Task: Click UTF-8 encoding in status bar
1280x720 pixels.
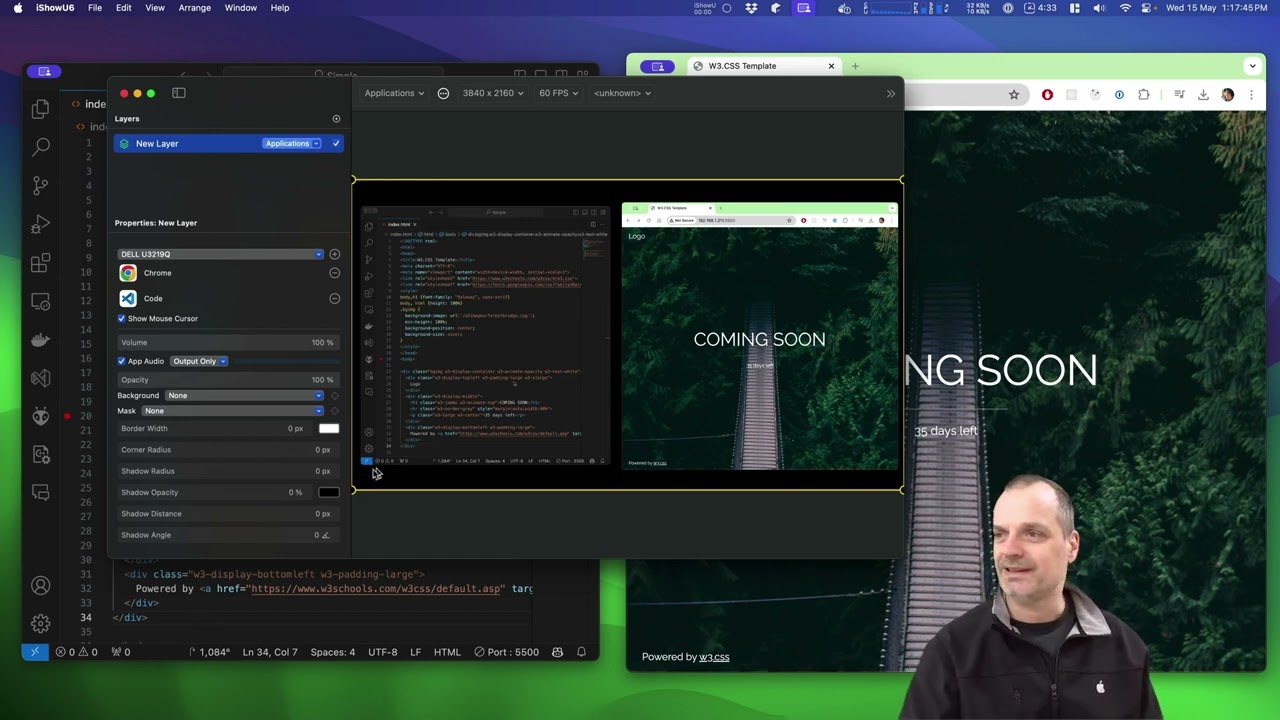Action: (382, 652)
